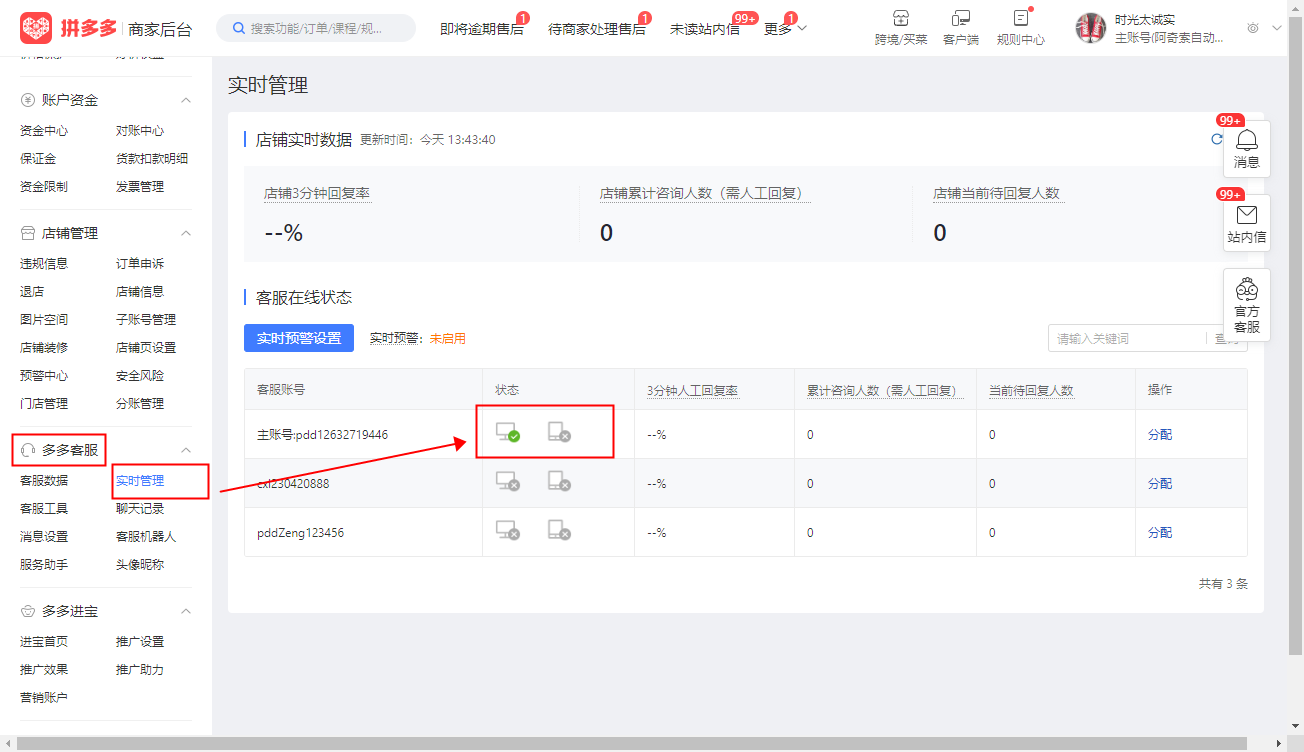Open the 客户端 icon
Screen dimensions: 1304x752
tap(961, 18)
